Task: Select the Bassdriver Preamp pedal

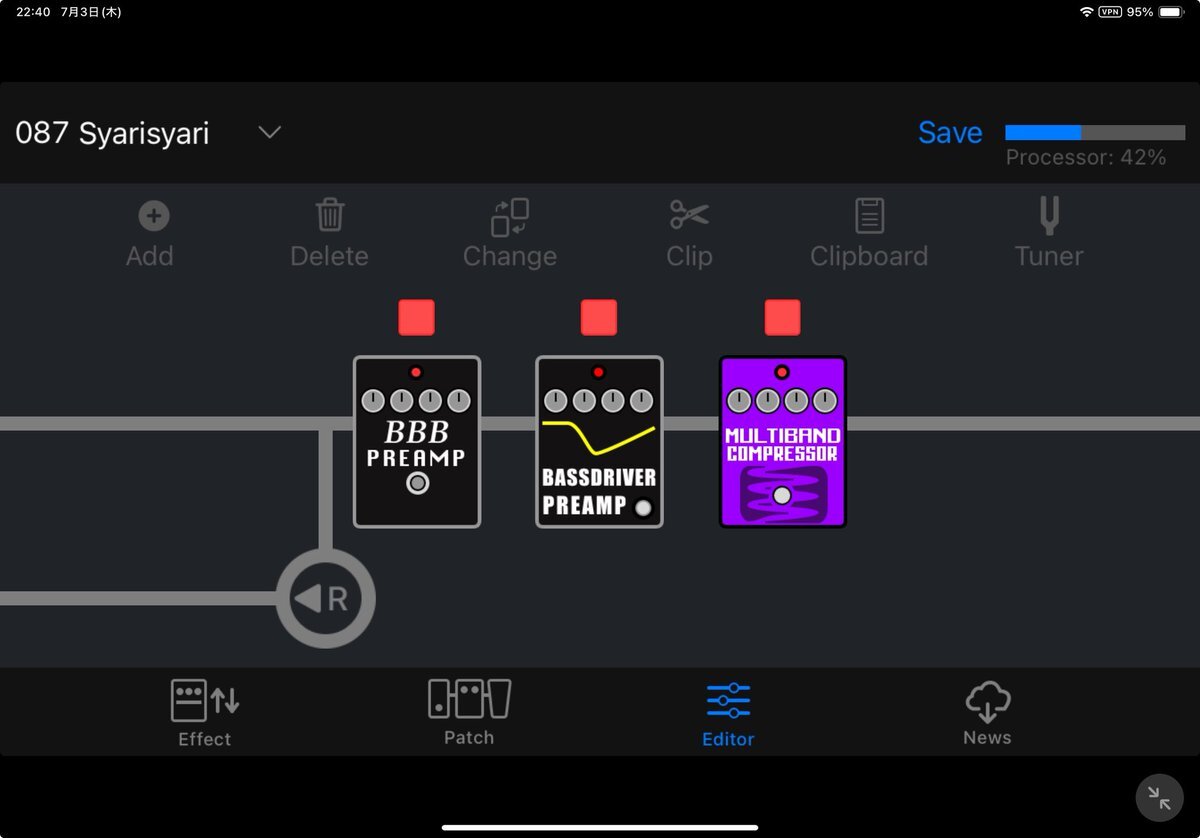Action: tap(599, 442)
